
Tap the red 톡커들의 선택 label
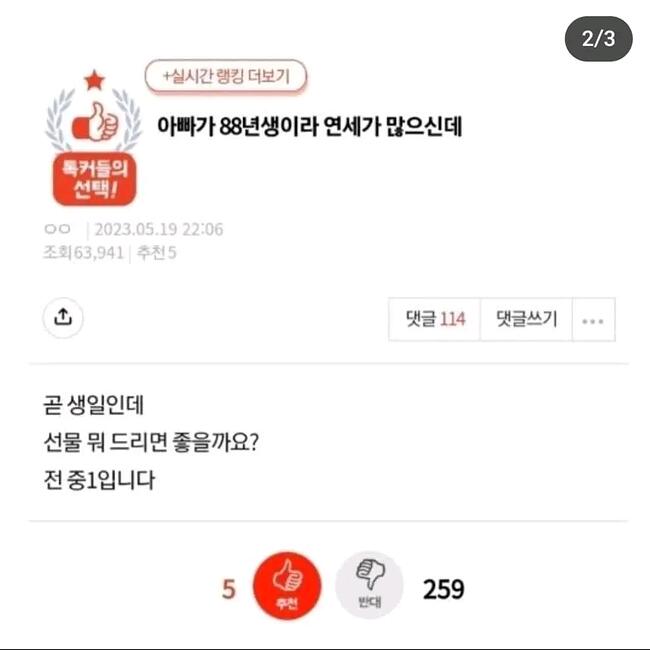[x=95, y=179]
